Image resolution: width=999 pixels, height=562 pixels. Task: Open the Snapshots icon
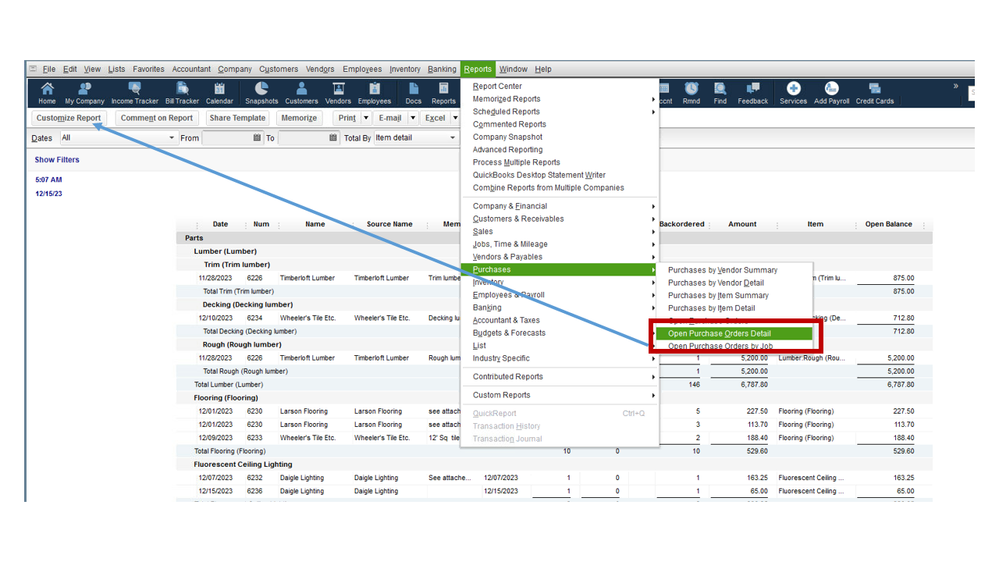click(x=261, y=93)
